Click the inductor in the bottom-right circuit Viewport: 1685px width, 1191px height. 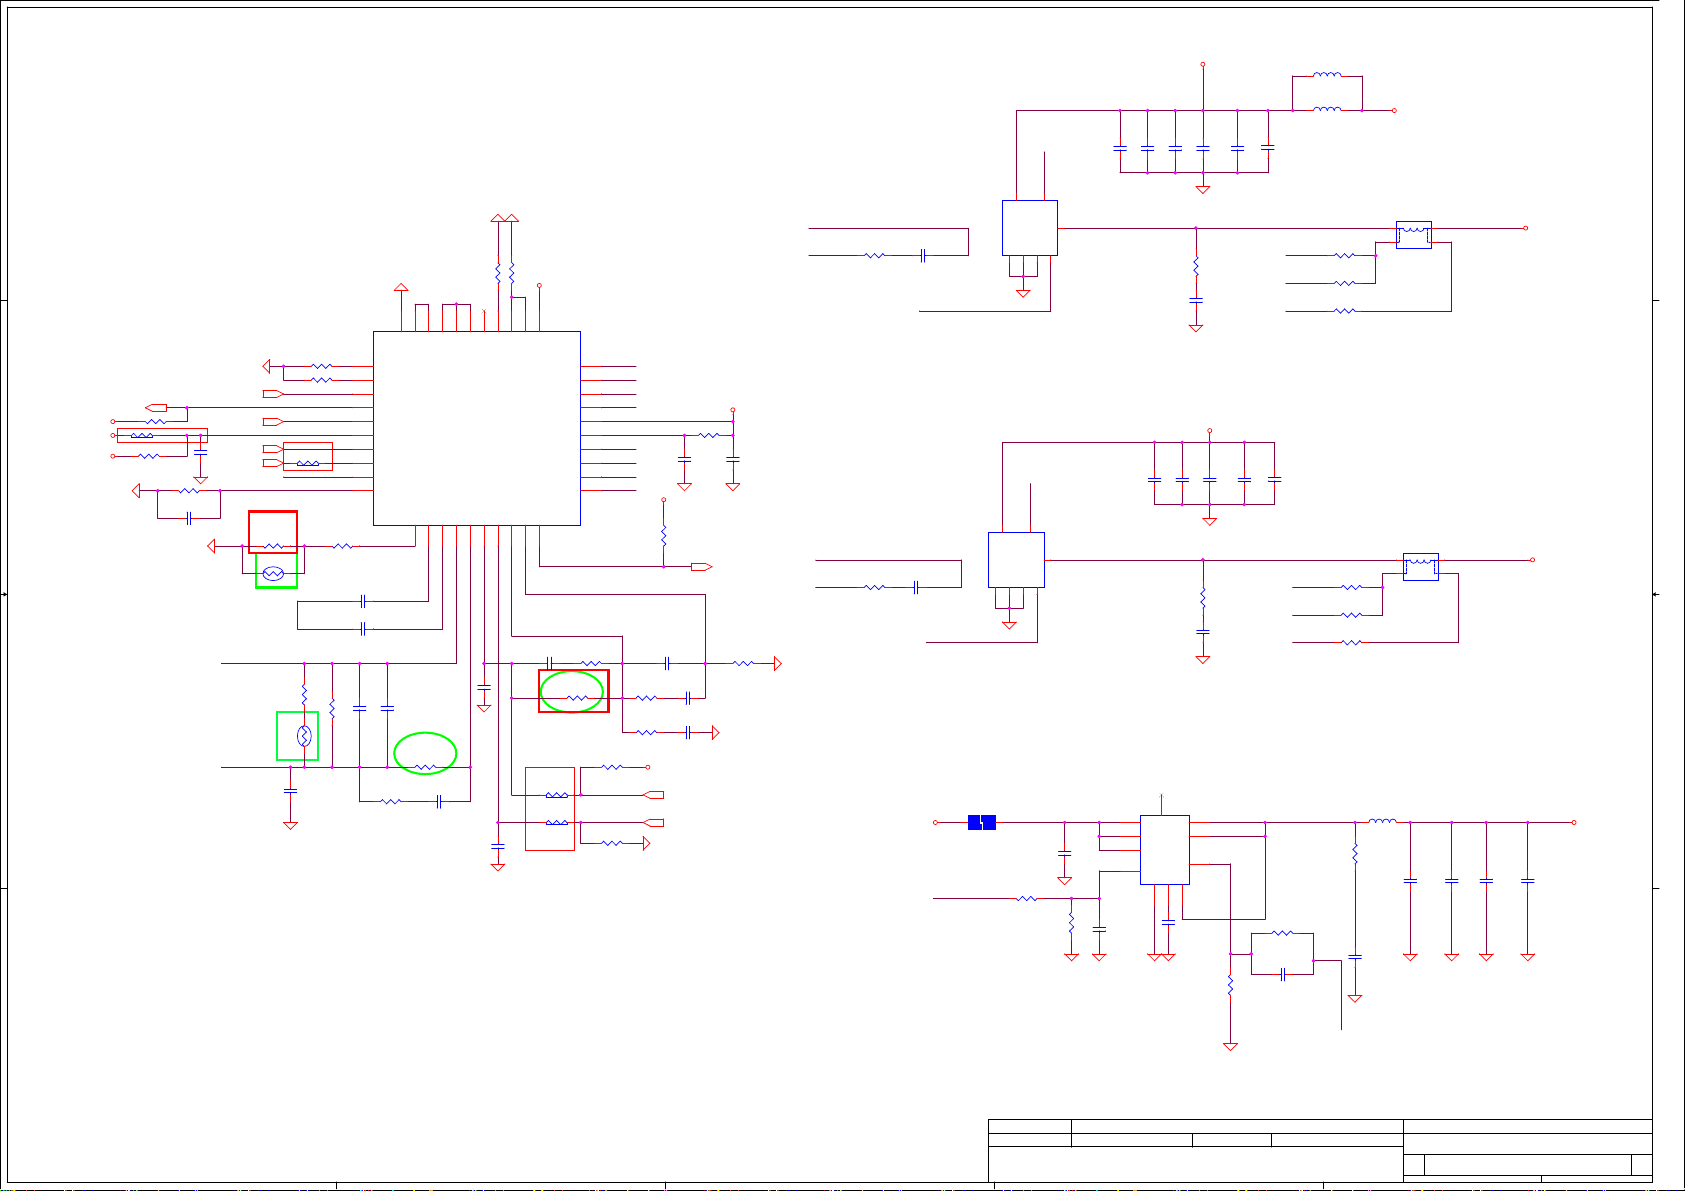pyautogui.click(x=1383, y=822)
